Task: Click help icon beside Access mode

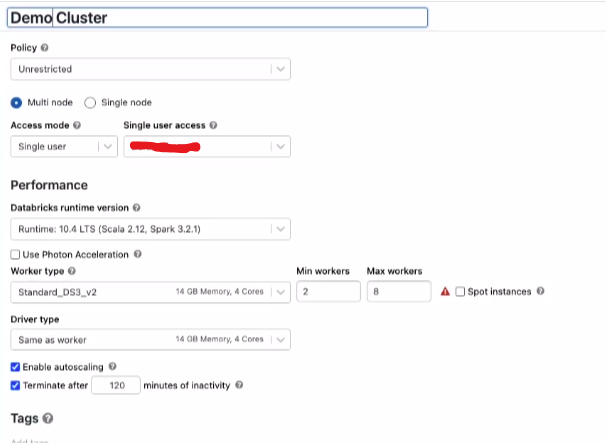Action: 77,126
